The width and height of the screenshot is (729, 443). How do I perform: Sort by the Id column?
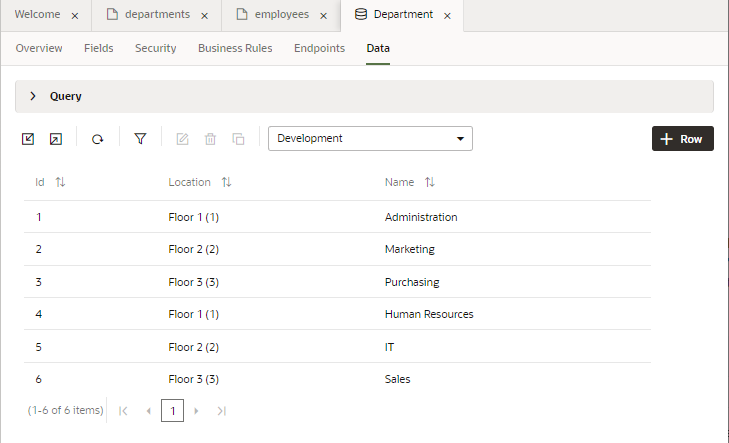[60, 183]
